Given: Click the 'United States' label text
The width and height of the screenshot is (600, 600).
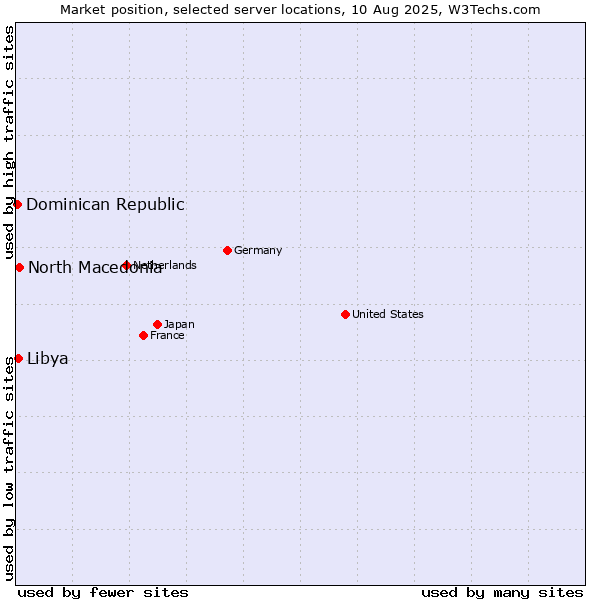Looking at the screenshot, I should (388, 314).
